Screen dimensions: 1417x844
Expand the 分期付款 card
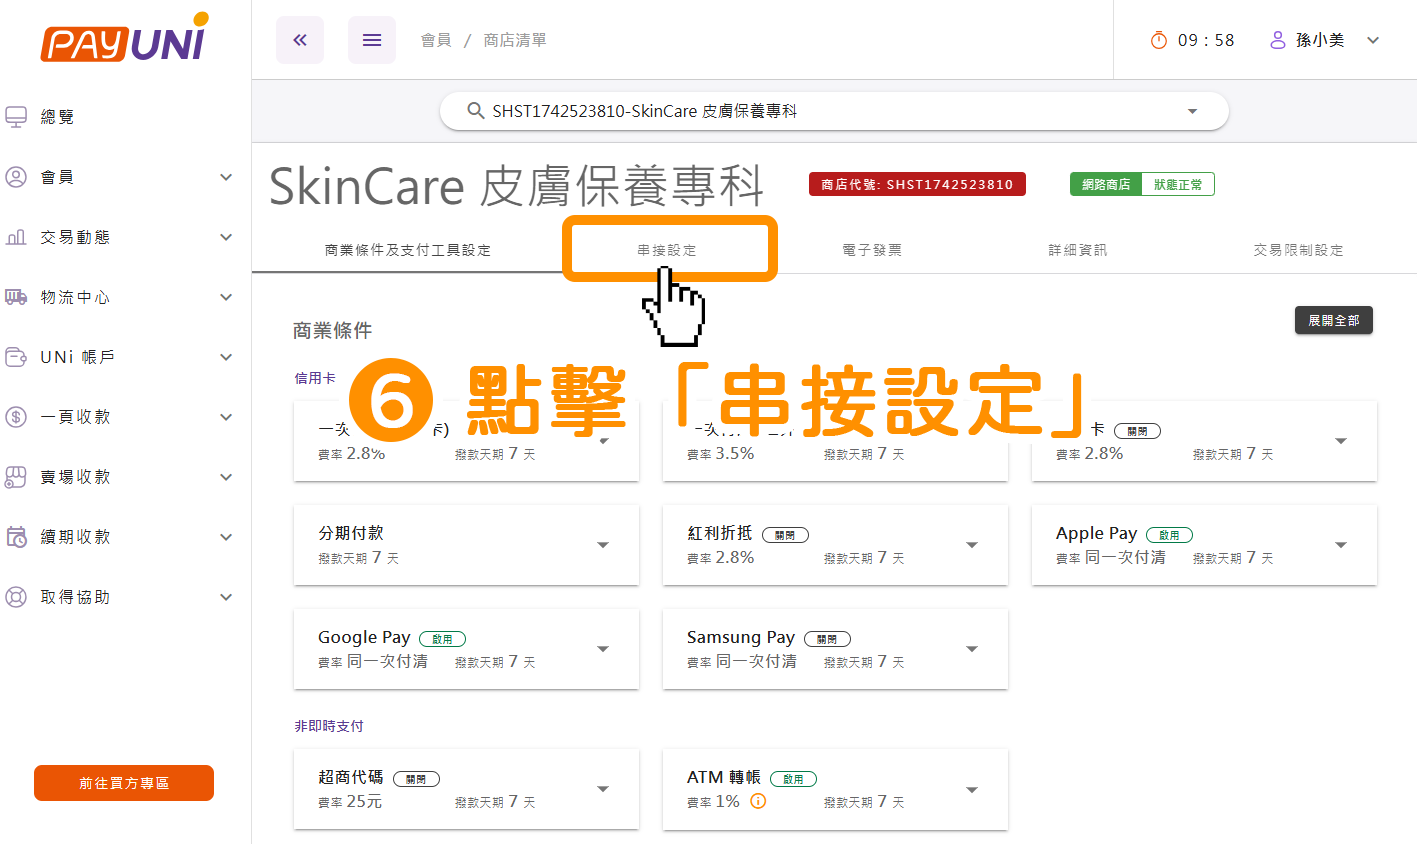tap(603, 545)
